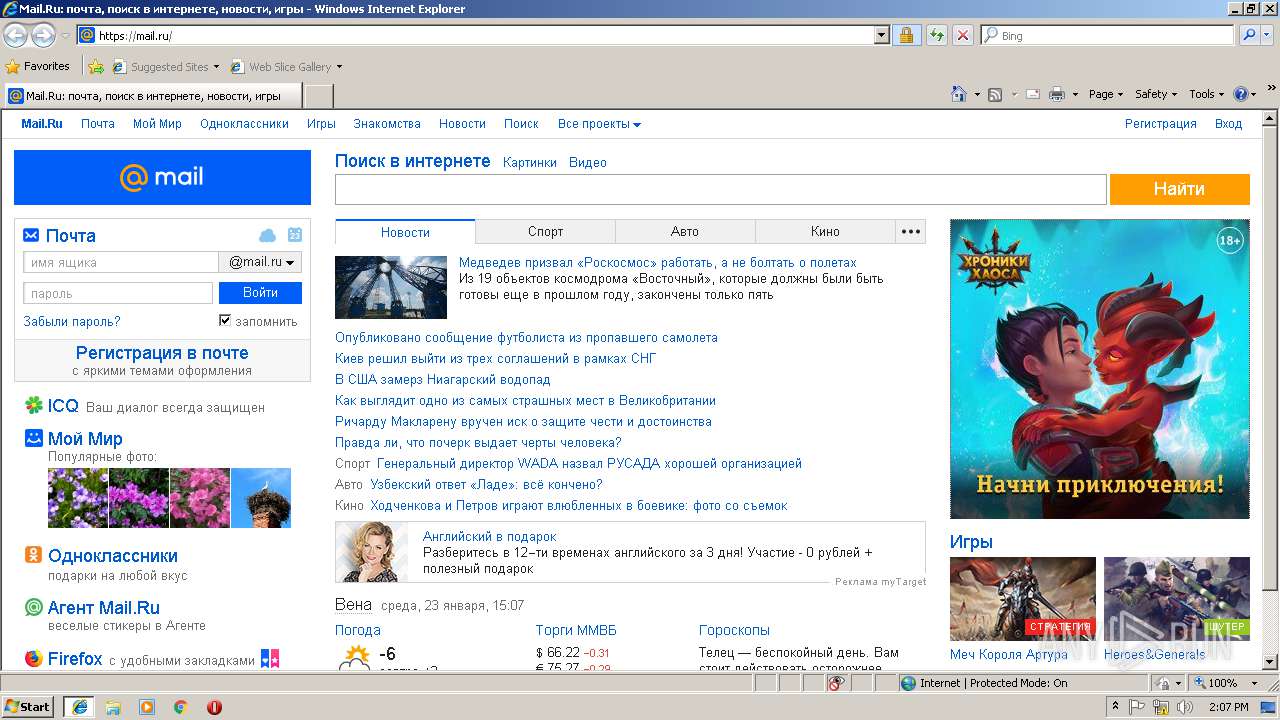Viewport: 1280px width, 720px height.
Task: Click the Войти login button
Action: pos(260,293)
